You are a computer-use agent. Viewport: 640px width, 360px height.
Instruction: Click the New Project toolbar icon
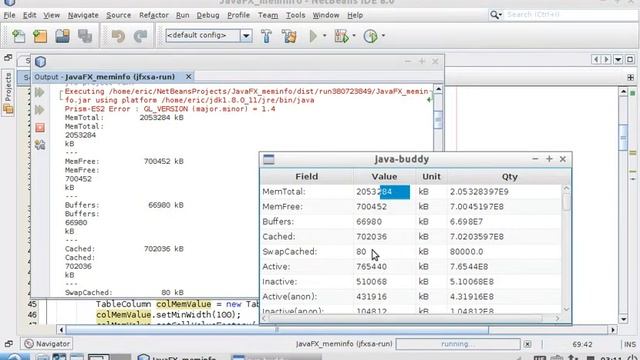[x=40, y=36]
